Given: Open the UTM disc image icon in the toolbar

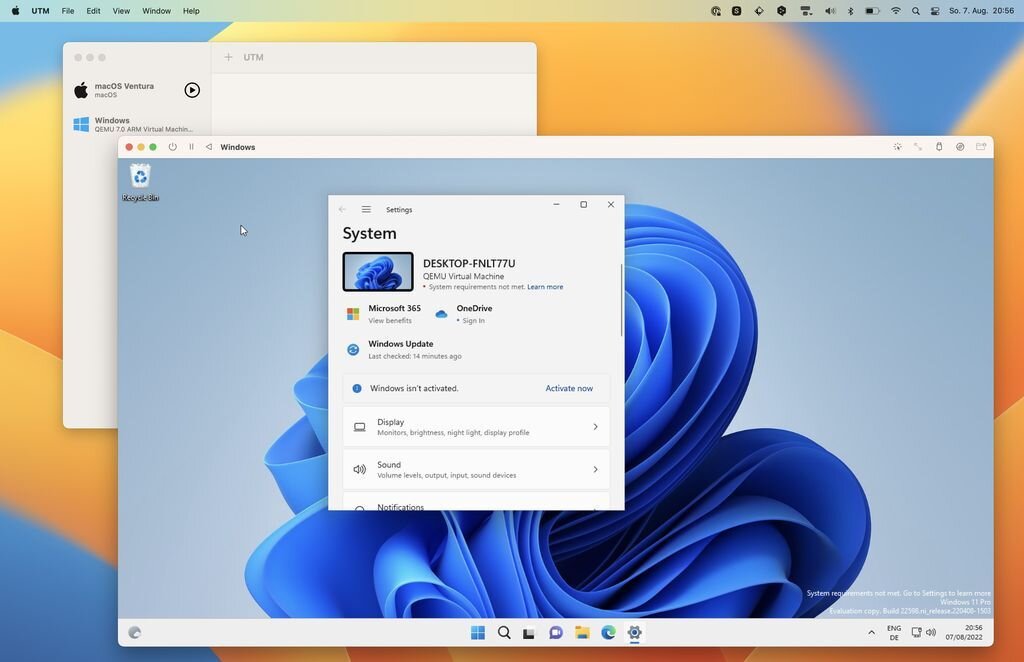Looking at the screenshot, I should (959, 146).
